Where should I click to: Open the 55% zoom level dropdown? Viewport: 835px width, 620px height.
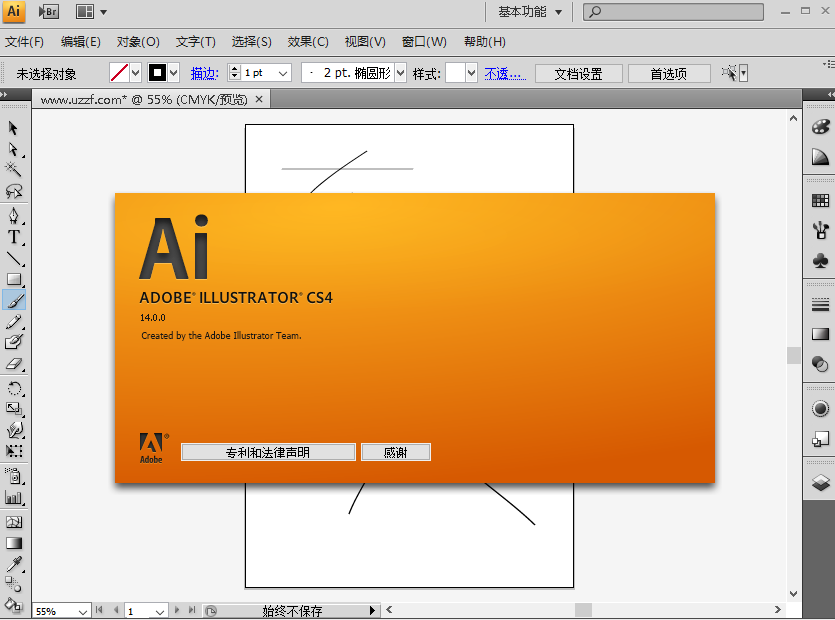click(83, 611)
